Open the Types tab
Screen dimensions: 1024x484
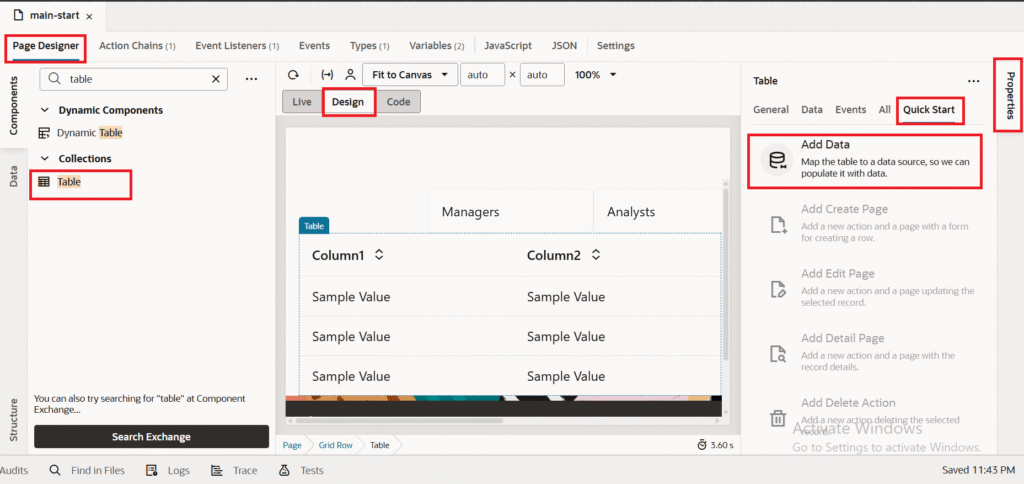(370, 46)
